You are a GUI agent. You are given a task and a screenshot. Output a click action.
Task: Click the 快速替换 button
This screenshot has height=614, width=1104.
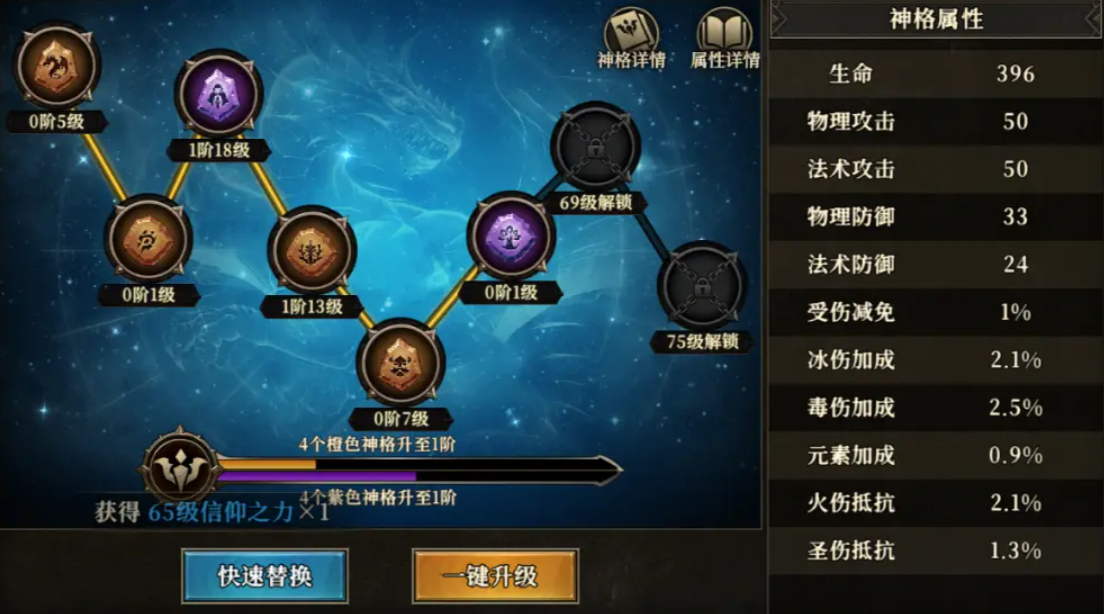pos(265,576)
